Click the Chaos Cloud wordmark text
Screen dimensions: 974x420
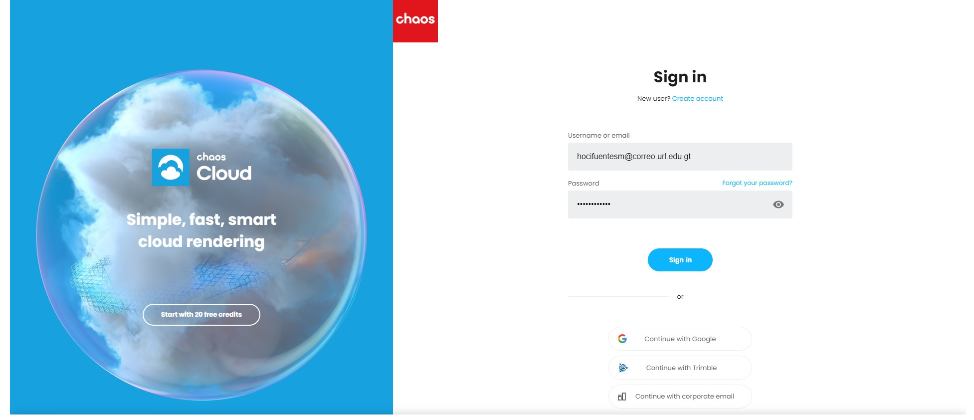224,167
